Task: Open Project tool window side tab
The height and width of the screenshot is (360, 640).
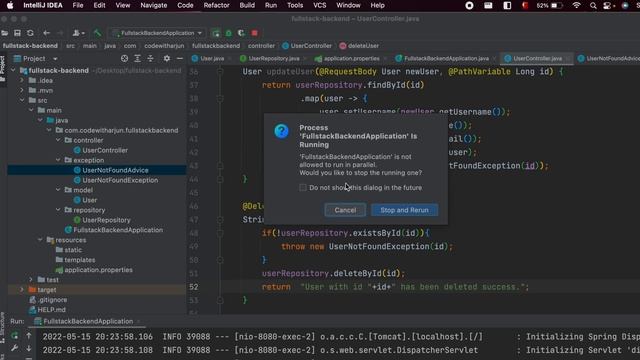Action: (3, 69)
